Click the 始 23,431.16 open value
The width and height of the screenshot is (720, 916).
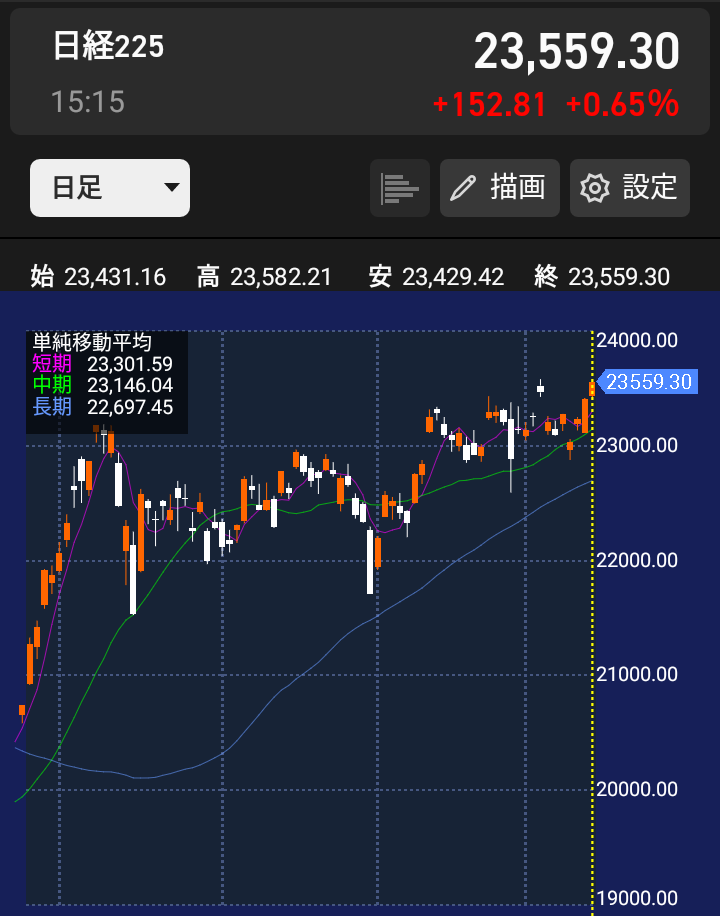98,276
